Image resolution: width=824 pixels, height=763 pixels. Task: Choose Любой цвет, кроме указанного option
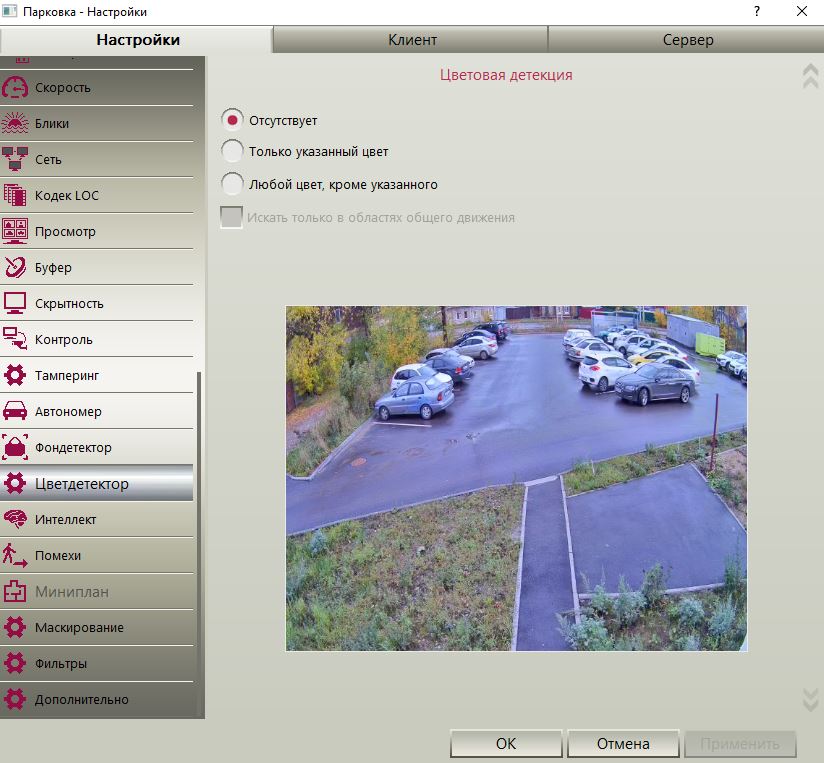232,184
